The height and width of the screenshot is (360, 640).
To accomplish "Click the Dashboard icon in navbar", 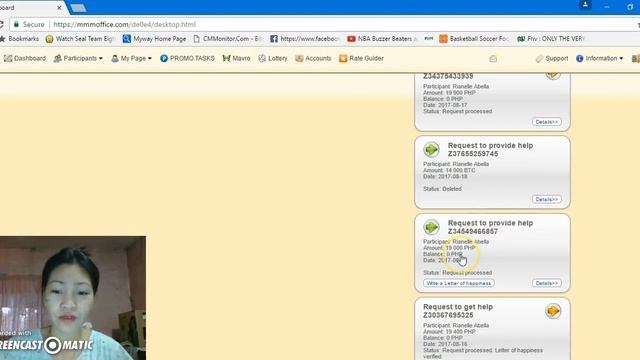I will [x=8, y=58].
